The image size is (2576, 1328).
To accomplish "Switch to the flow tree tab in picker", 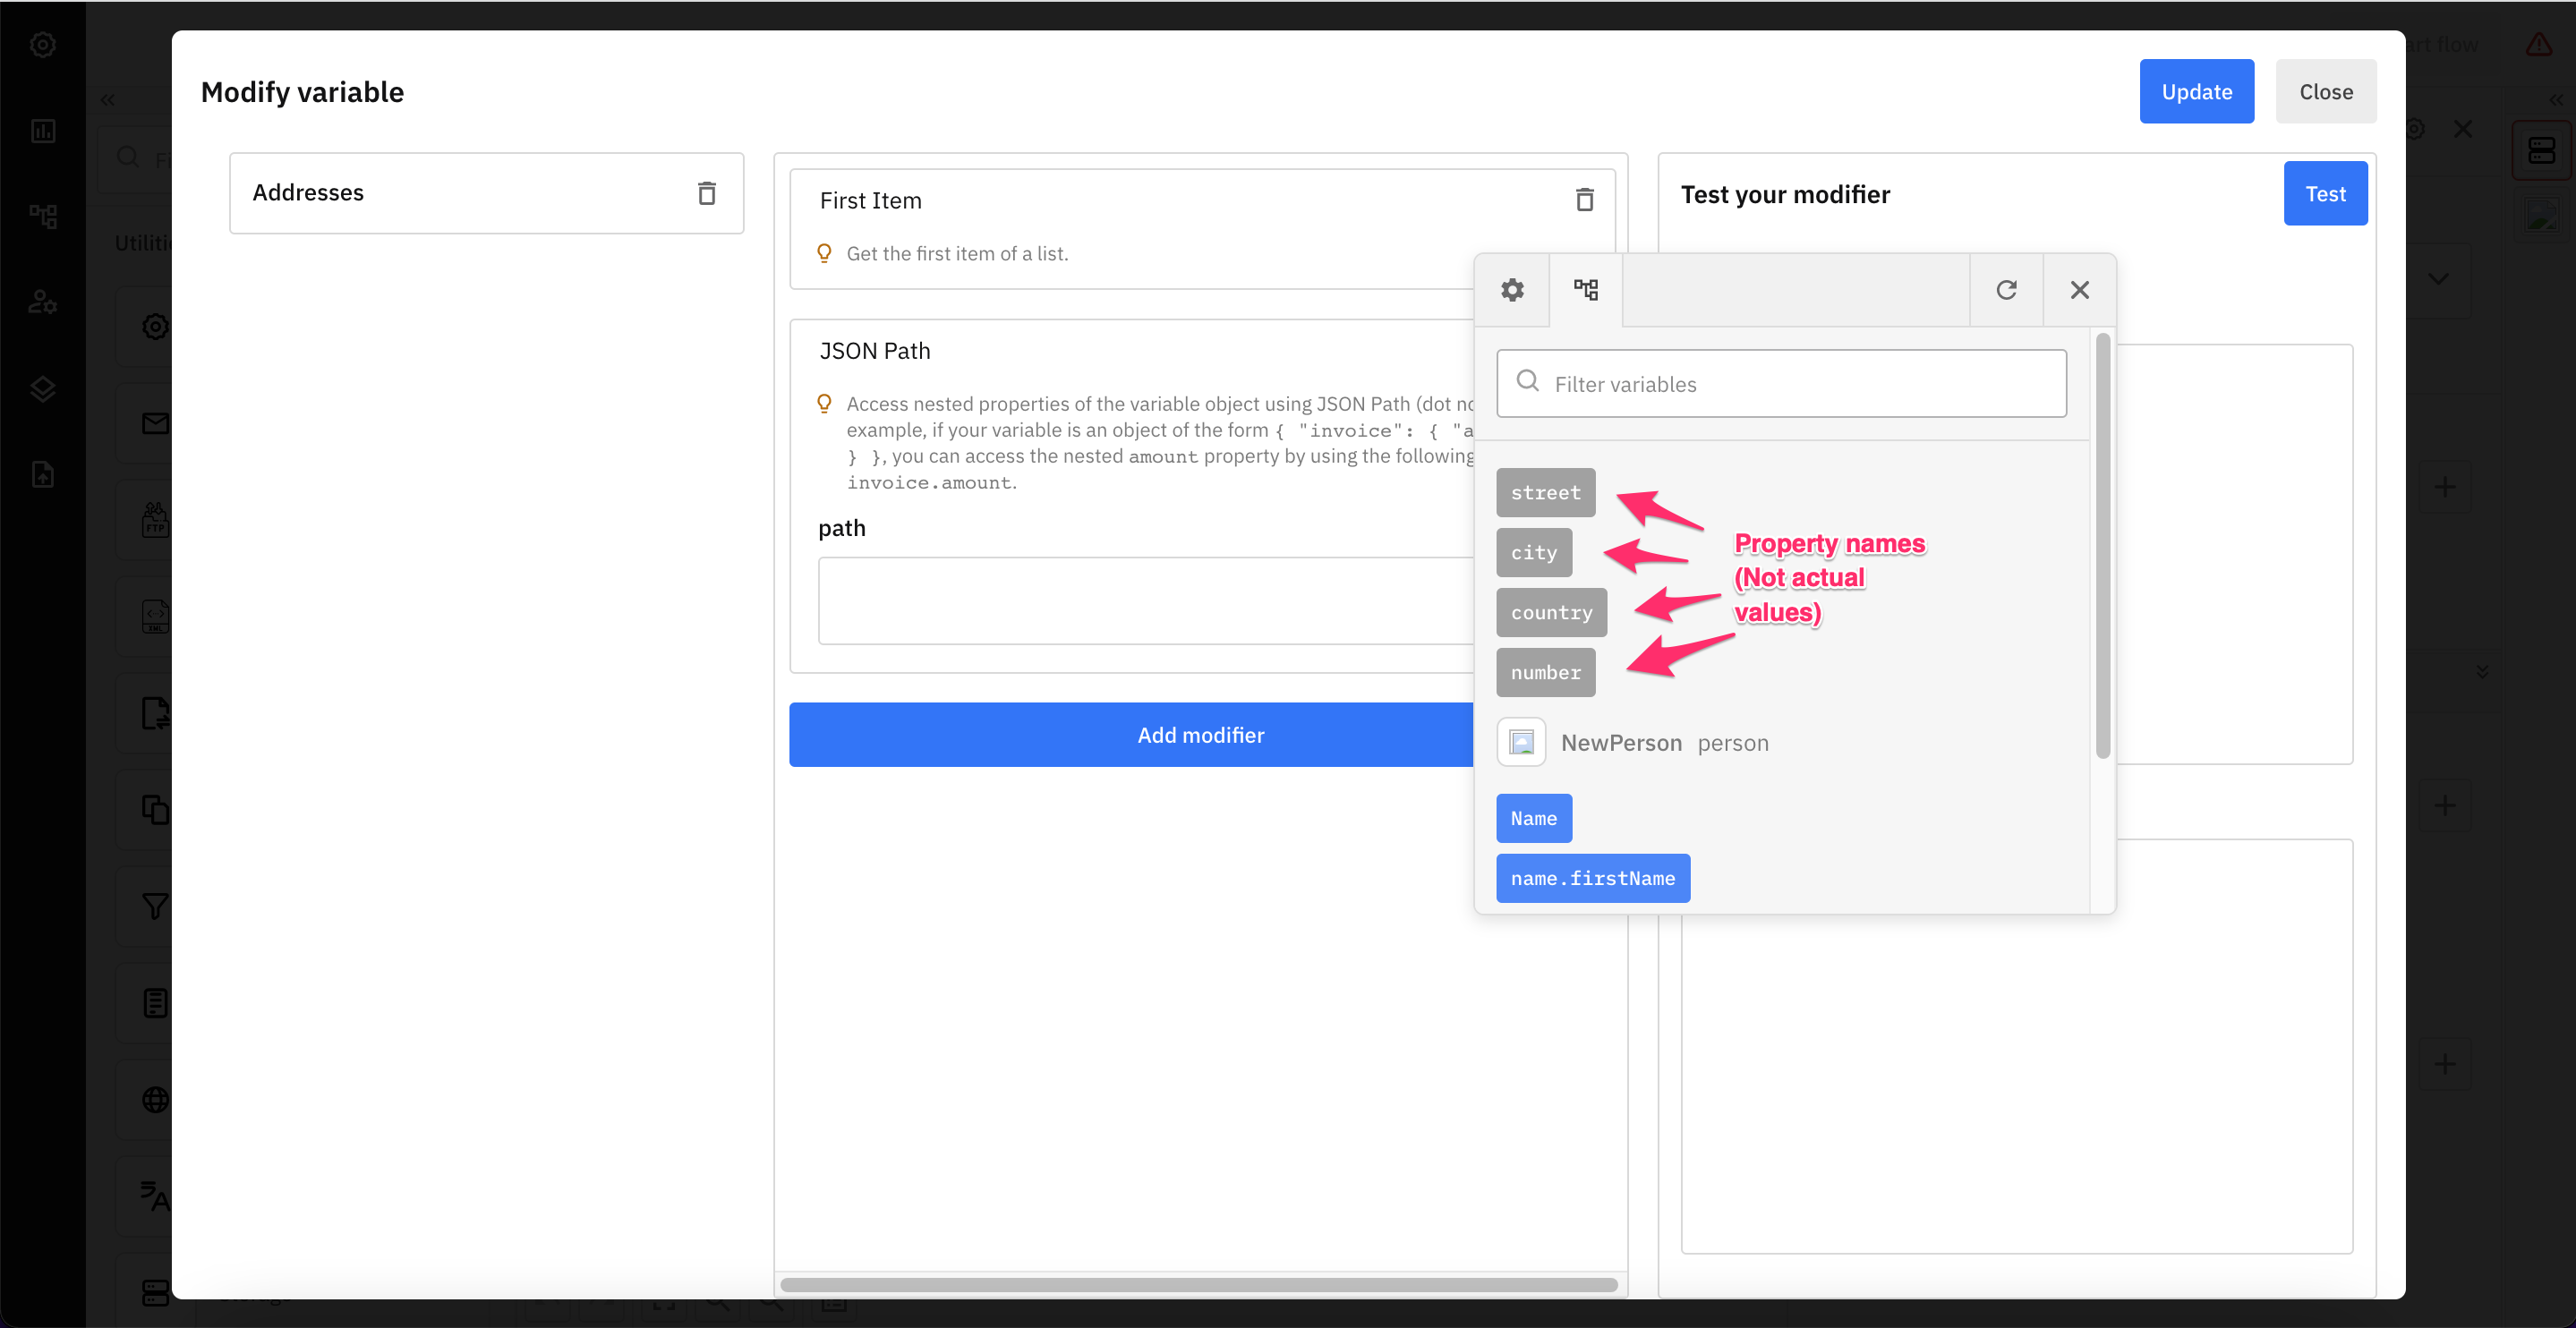I will (1586, 290).
